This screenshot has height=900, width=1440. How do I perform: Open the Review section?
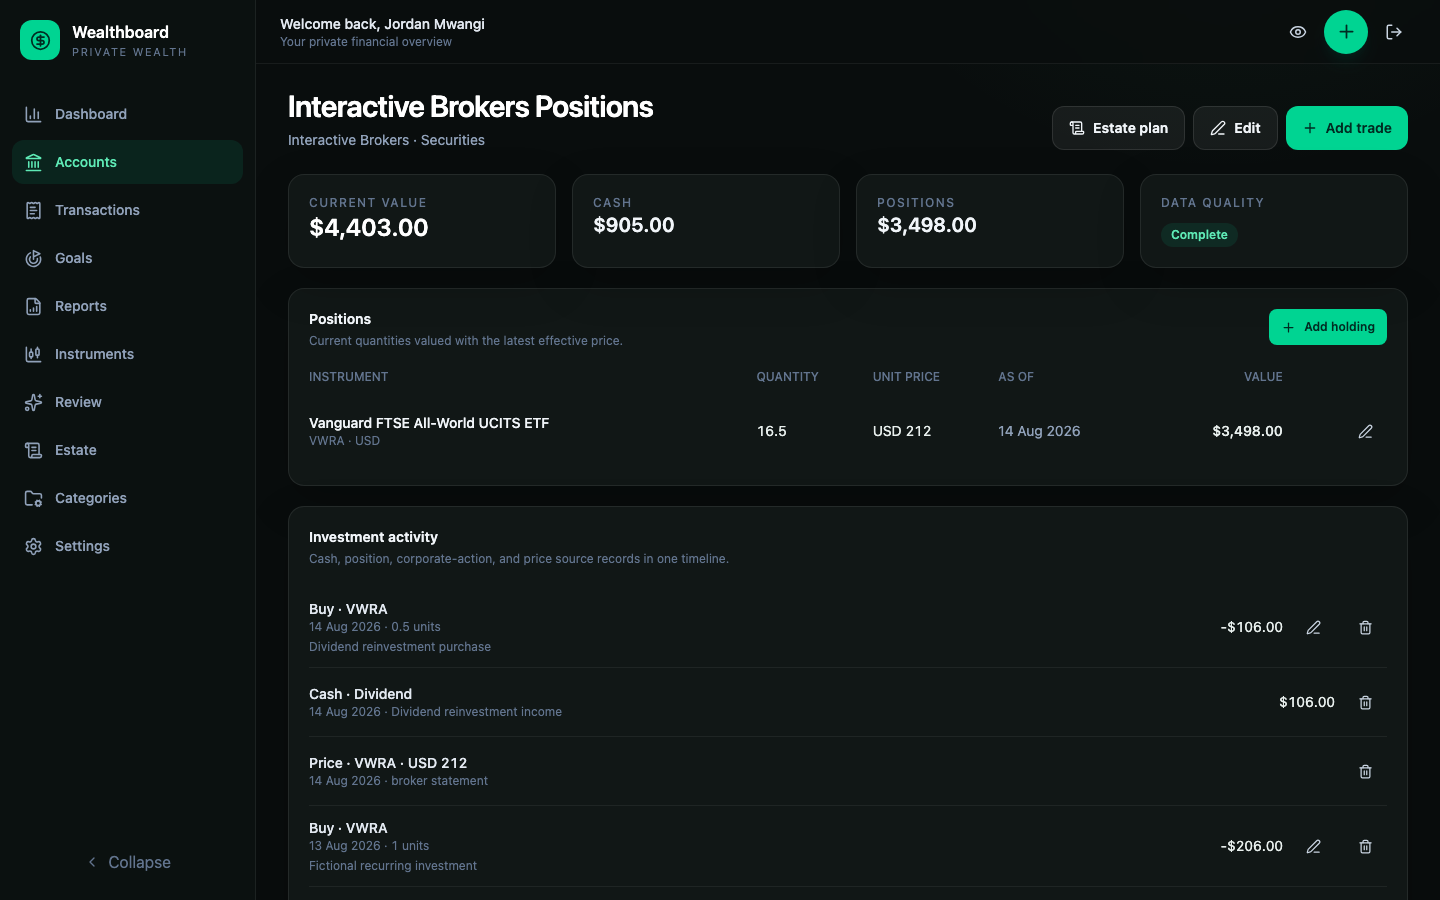[x=127, y=402]
